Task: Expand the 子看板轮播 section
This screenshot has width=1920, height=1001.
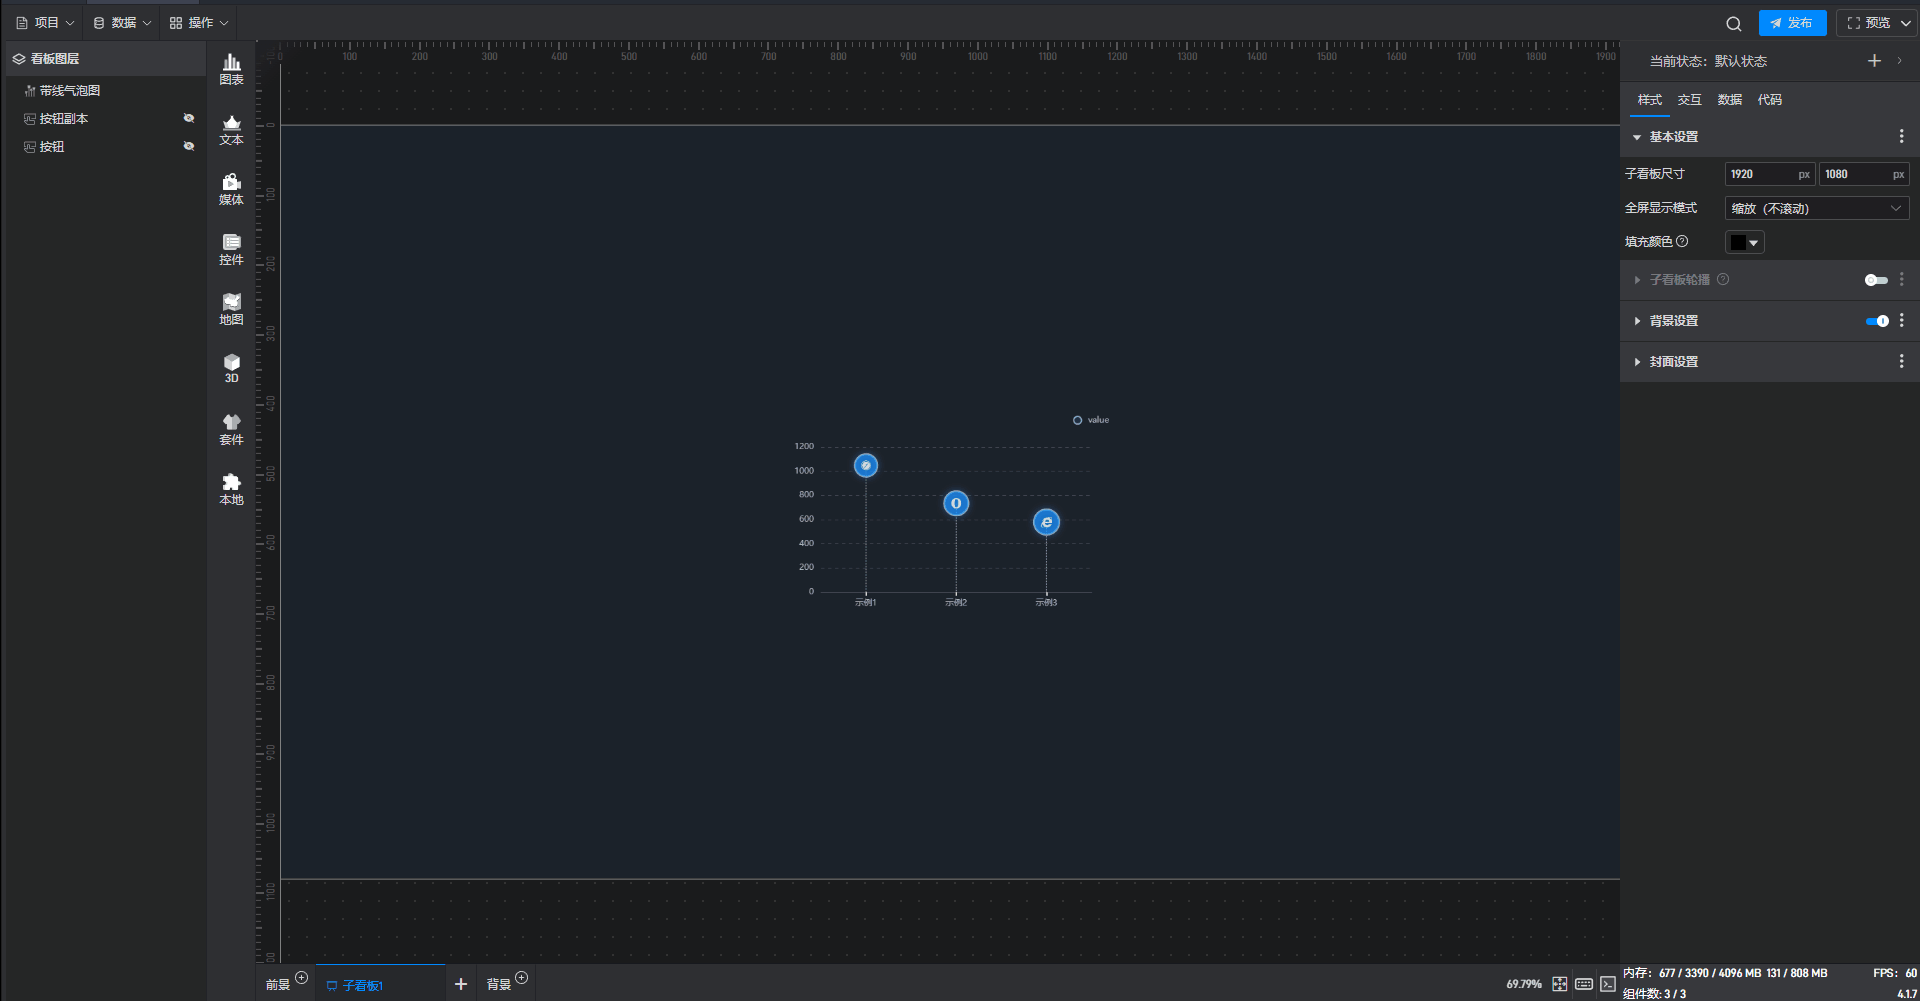Action: [1637, 280]
